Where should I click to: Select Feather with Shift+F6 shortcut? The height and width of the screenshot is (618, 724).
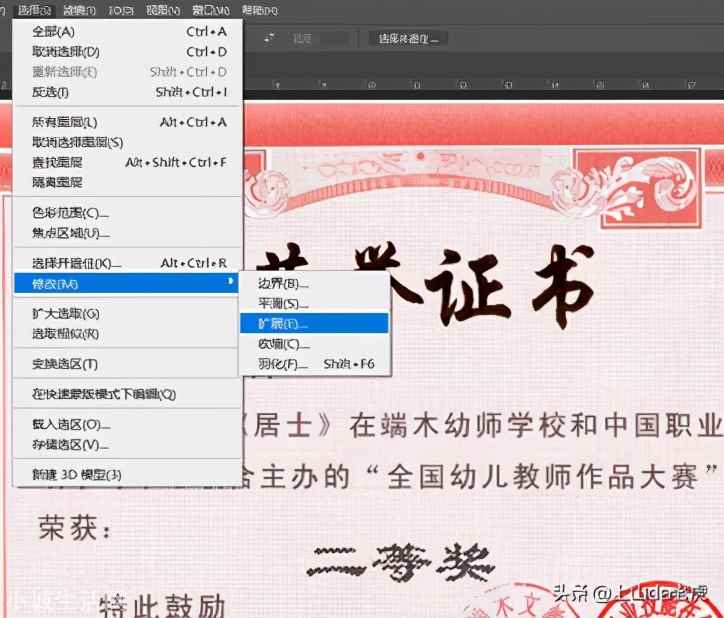(314, 364)
